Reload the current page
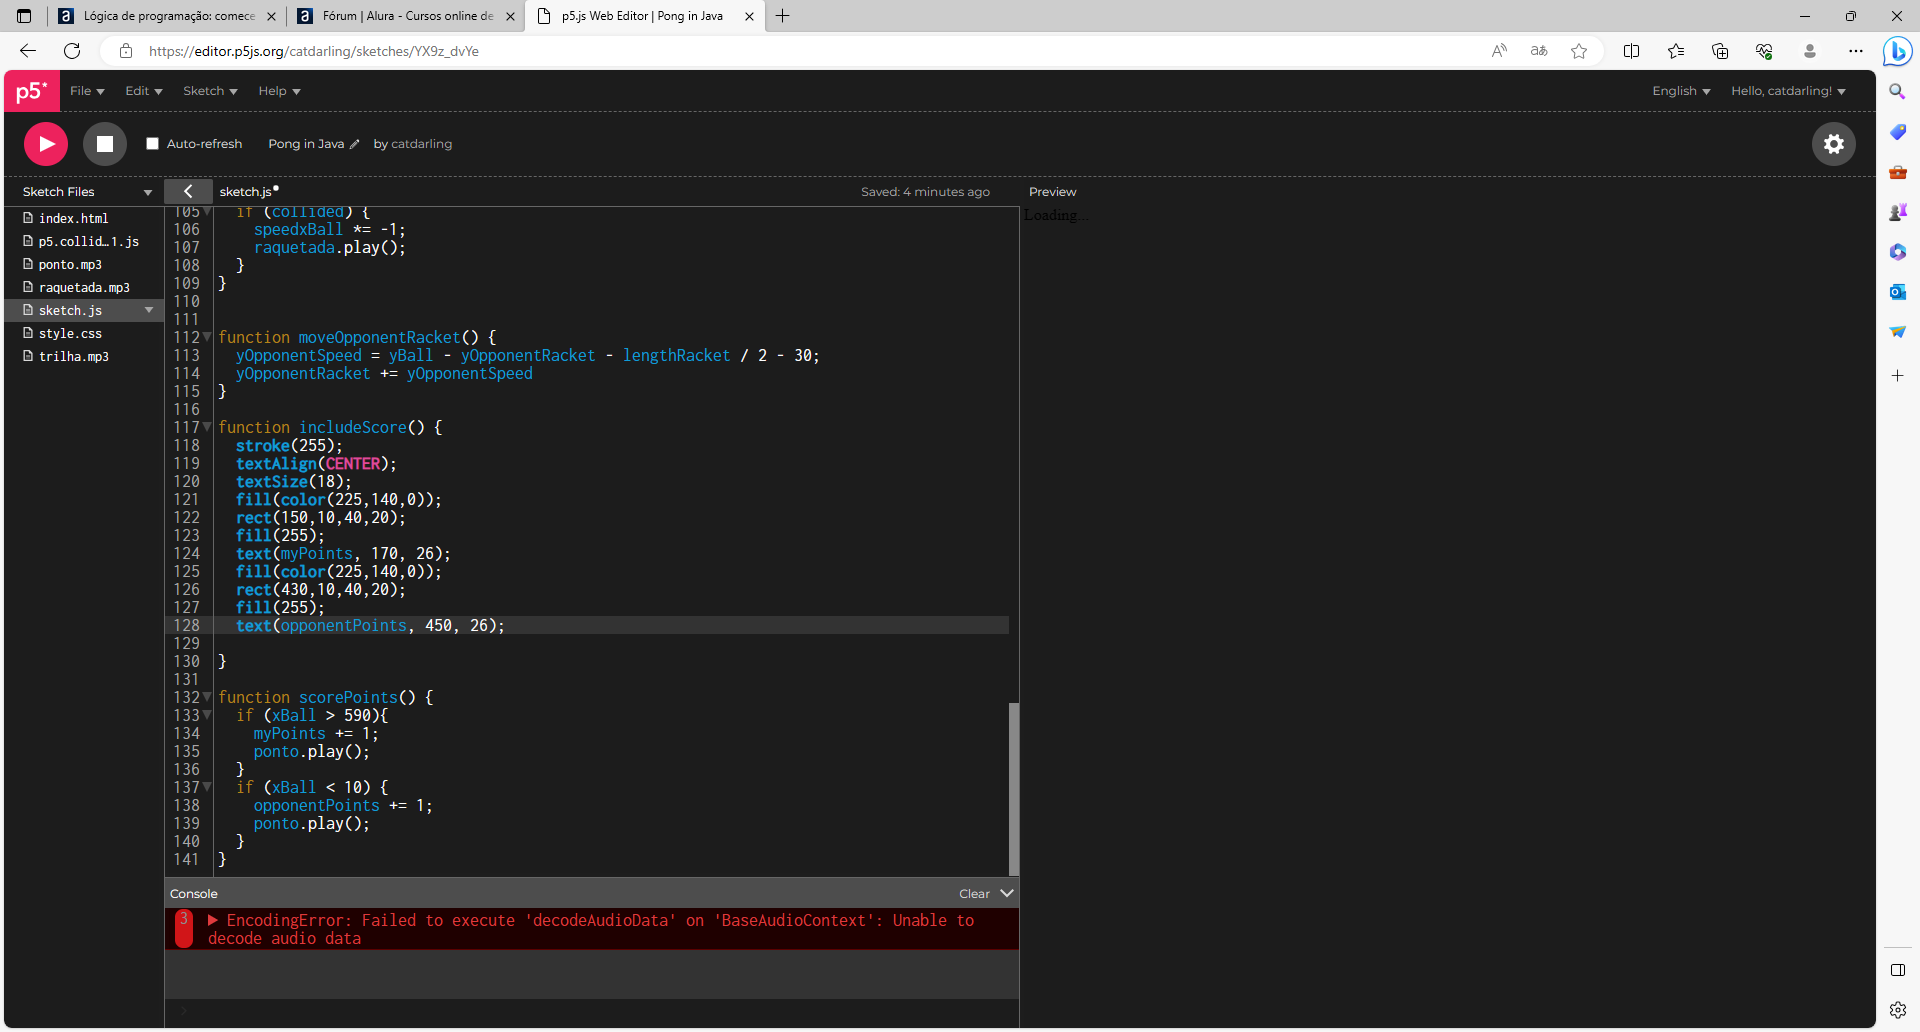1920x1032 pixels. 72,51
